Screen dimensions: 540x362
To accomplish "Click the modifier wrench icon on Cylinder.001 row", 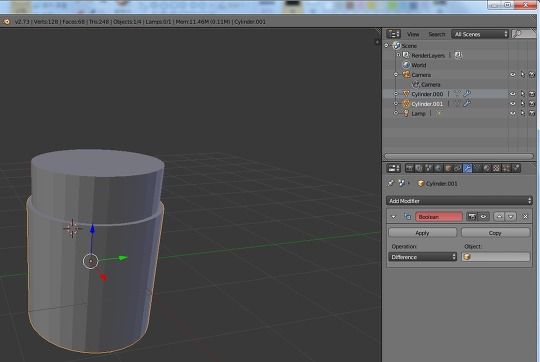I will click(467, 103).
